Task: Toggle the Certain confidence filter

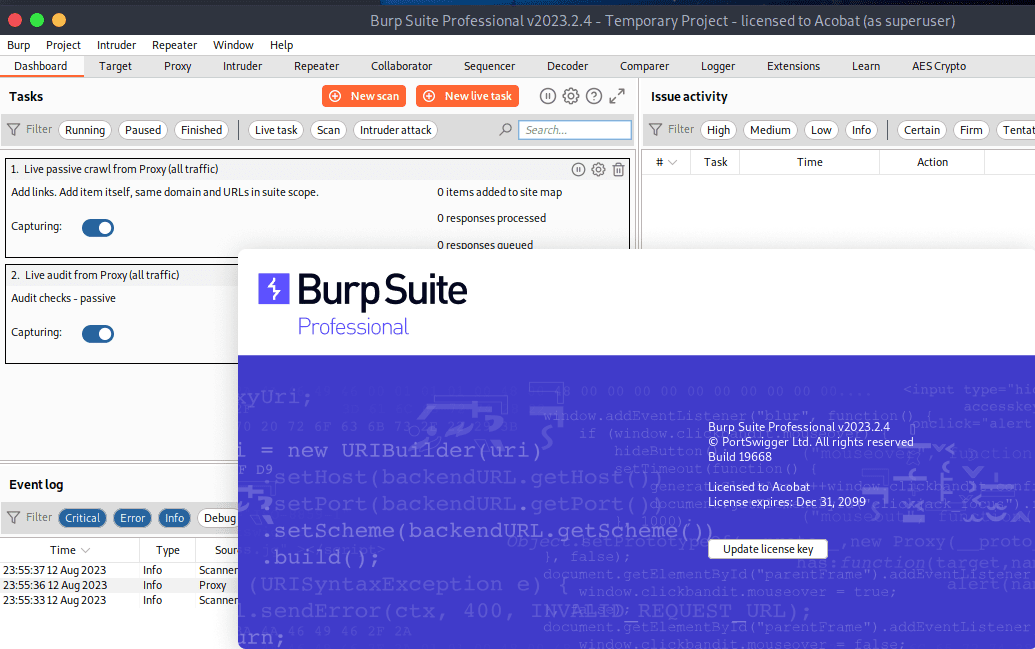Action: [922, 130]
